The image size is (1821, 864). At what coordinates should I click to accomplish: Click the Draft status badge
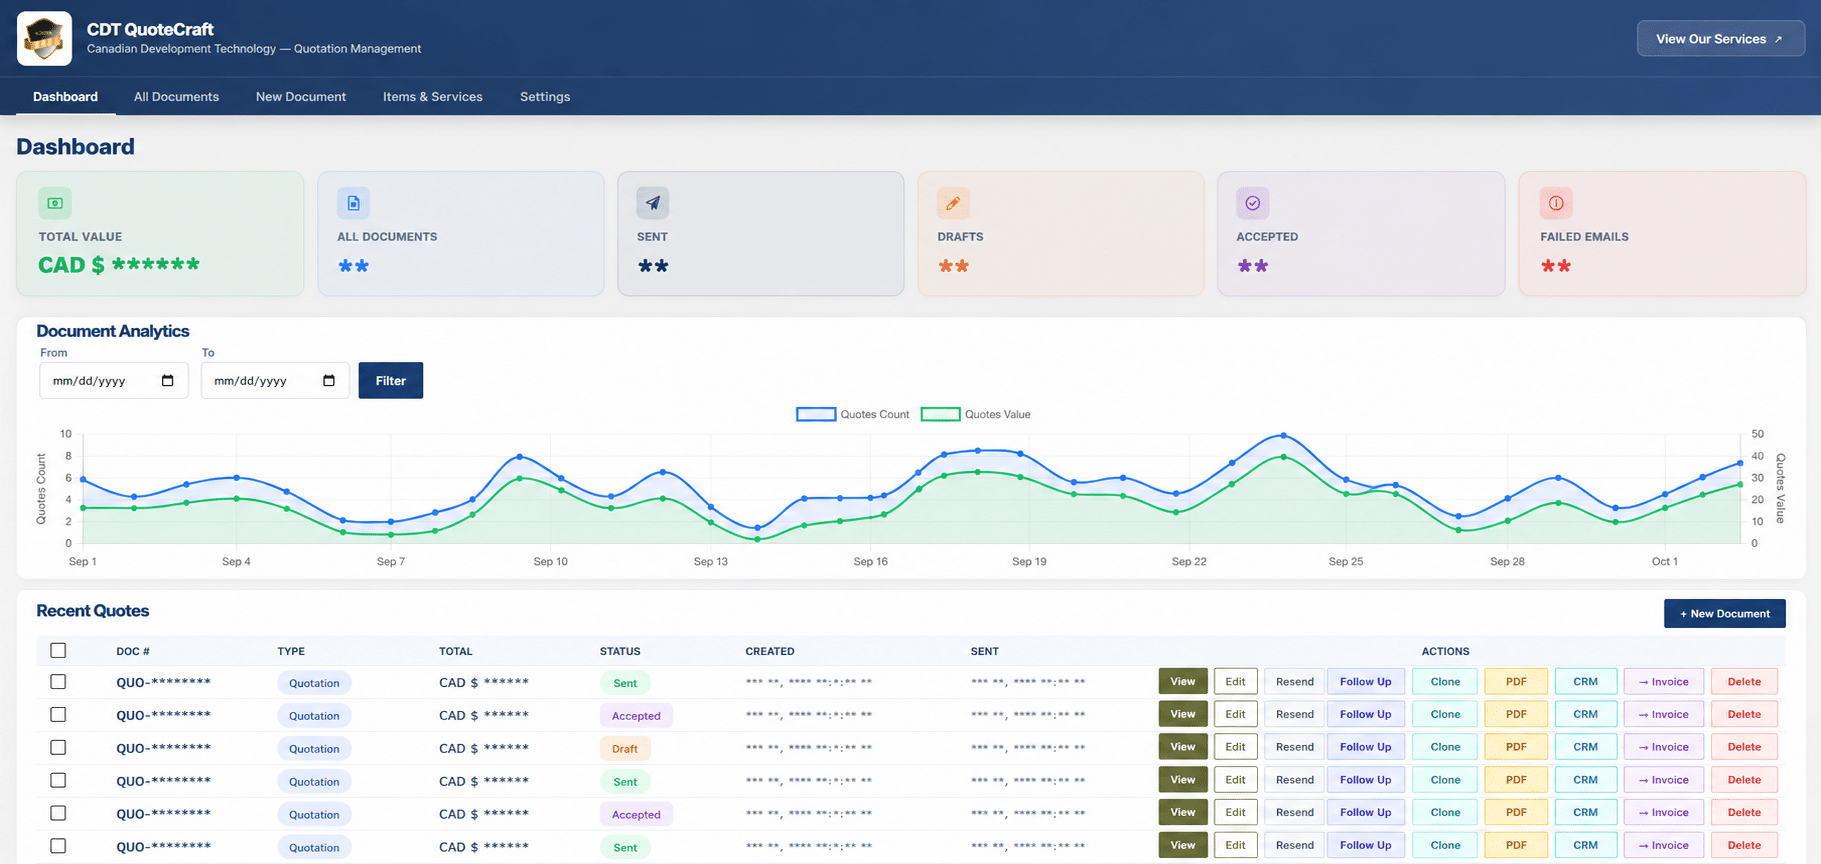(x=625, y=748)
